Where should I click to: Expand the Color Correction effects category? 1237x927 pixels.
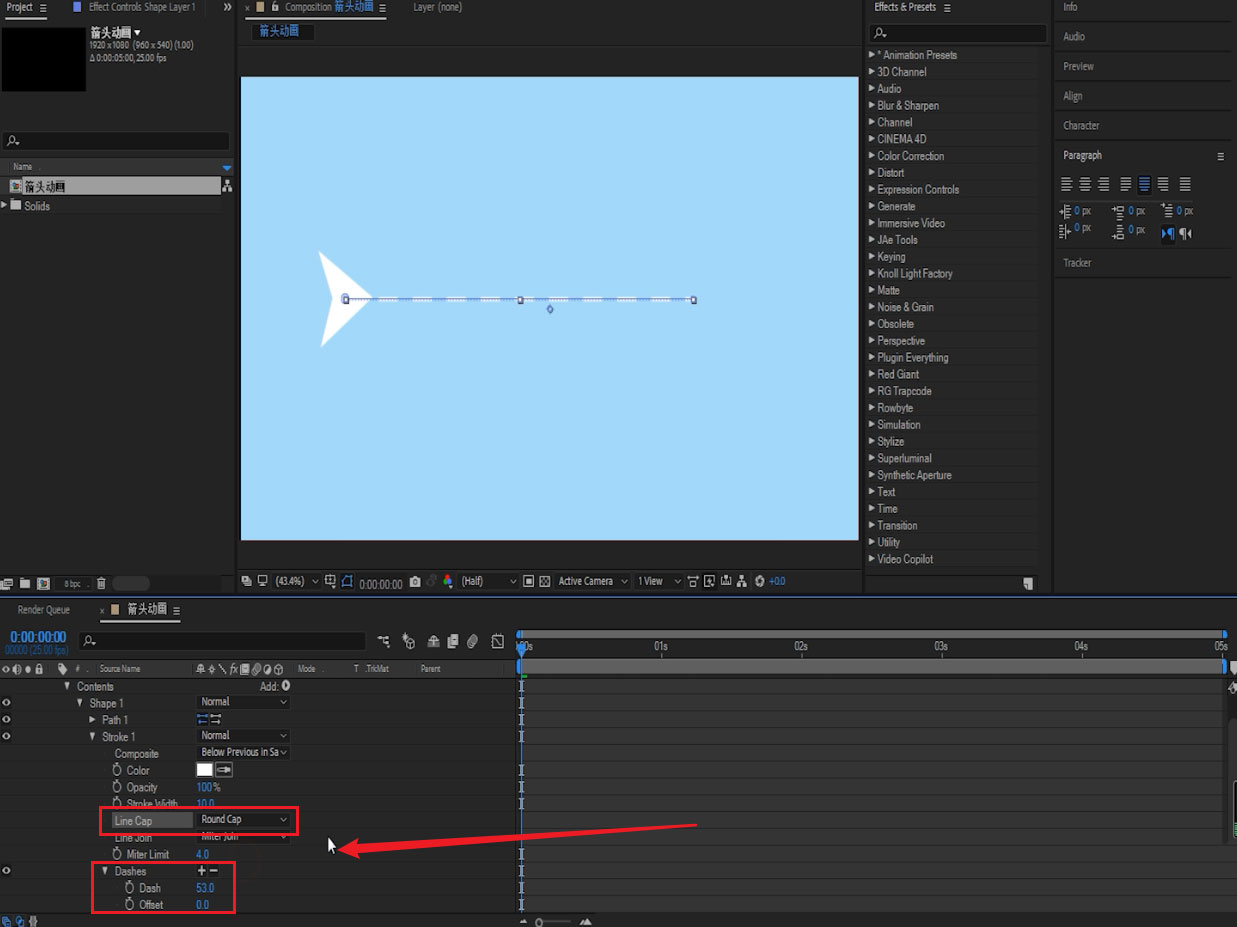872,156
